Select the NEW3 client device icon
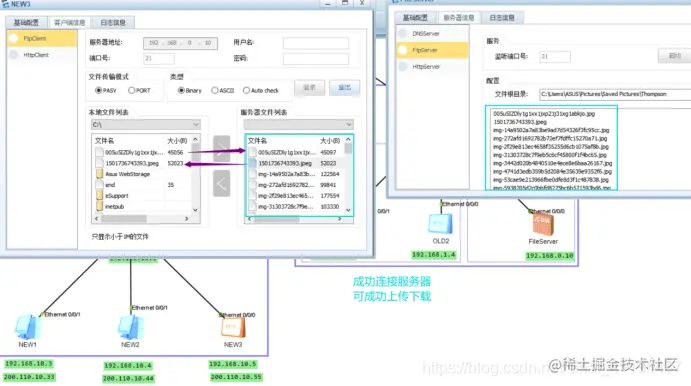 233,328
